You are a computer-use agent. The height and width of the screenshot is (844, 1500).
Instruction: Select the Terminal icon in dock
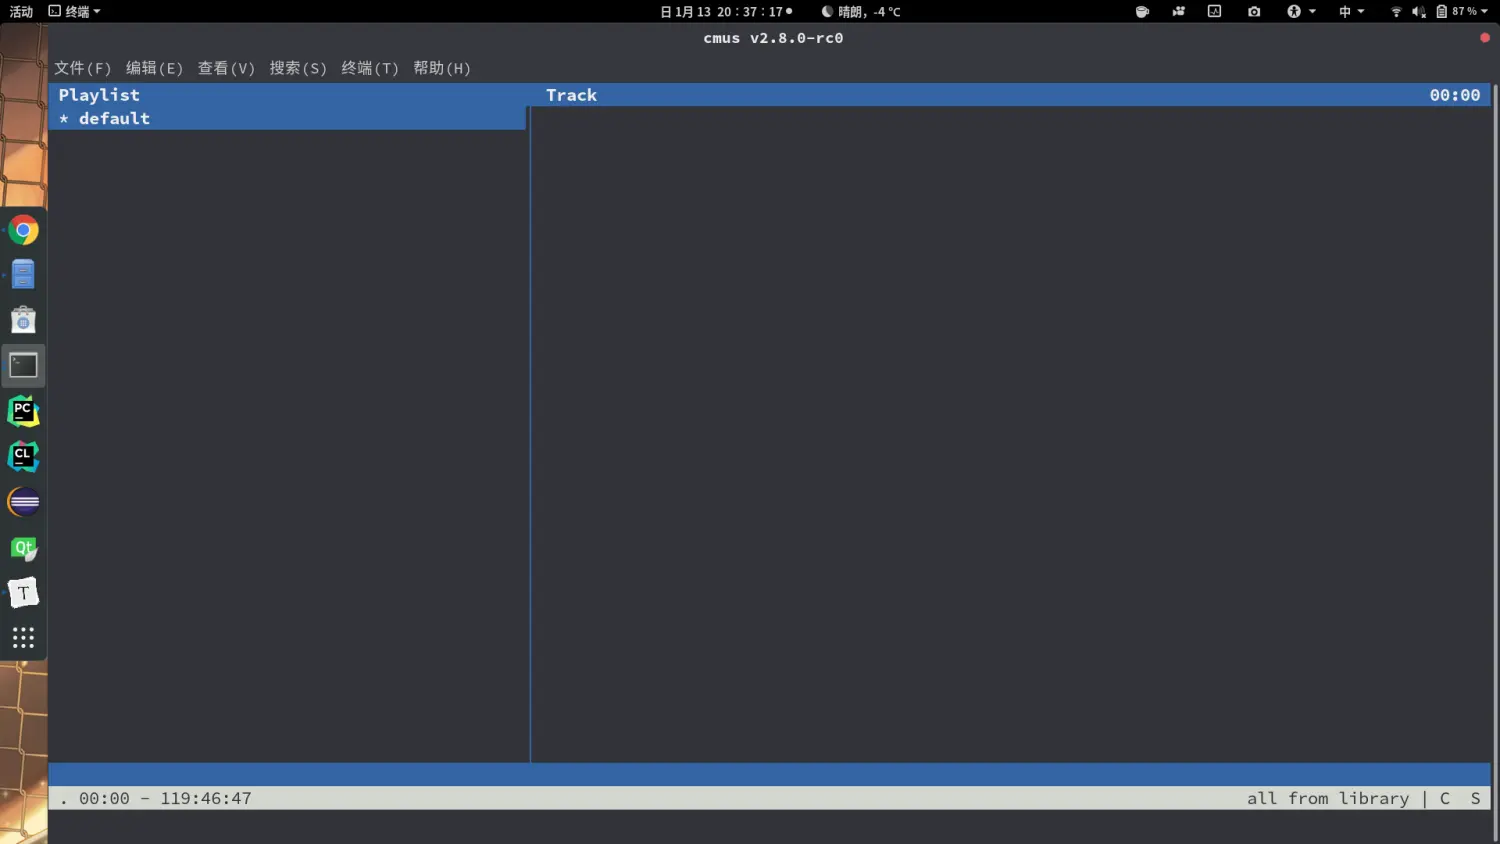(23, 366)
